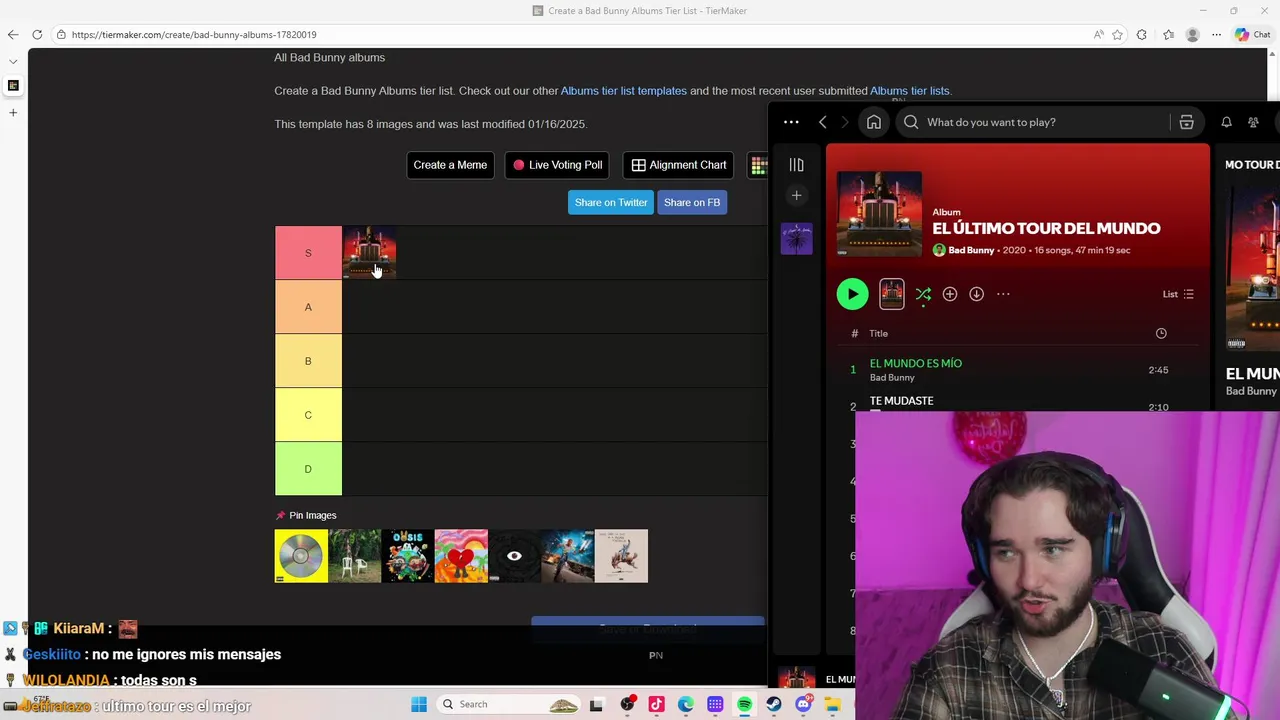Open the 'Albums tier lists' link

909,91
